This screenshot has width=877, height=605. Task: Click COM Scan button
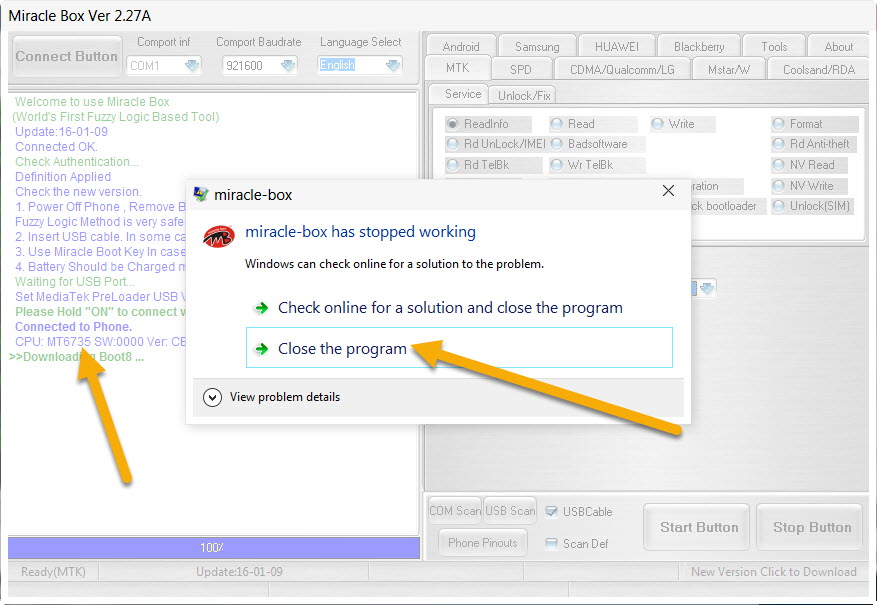pos(454,511)
